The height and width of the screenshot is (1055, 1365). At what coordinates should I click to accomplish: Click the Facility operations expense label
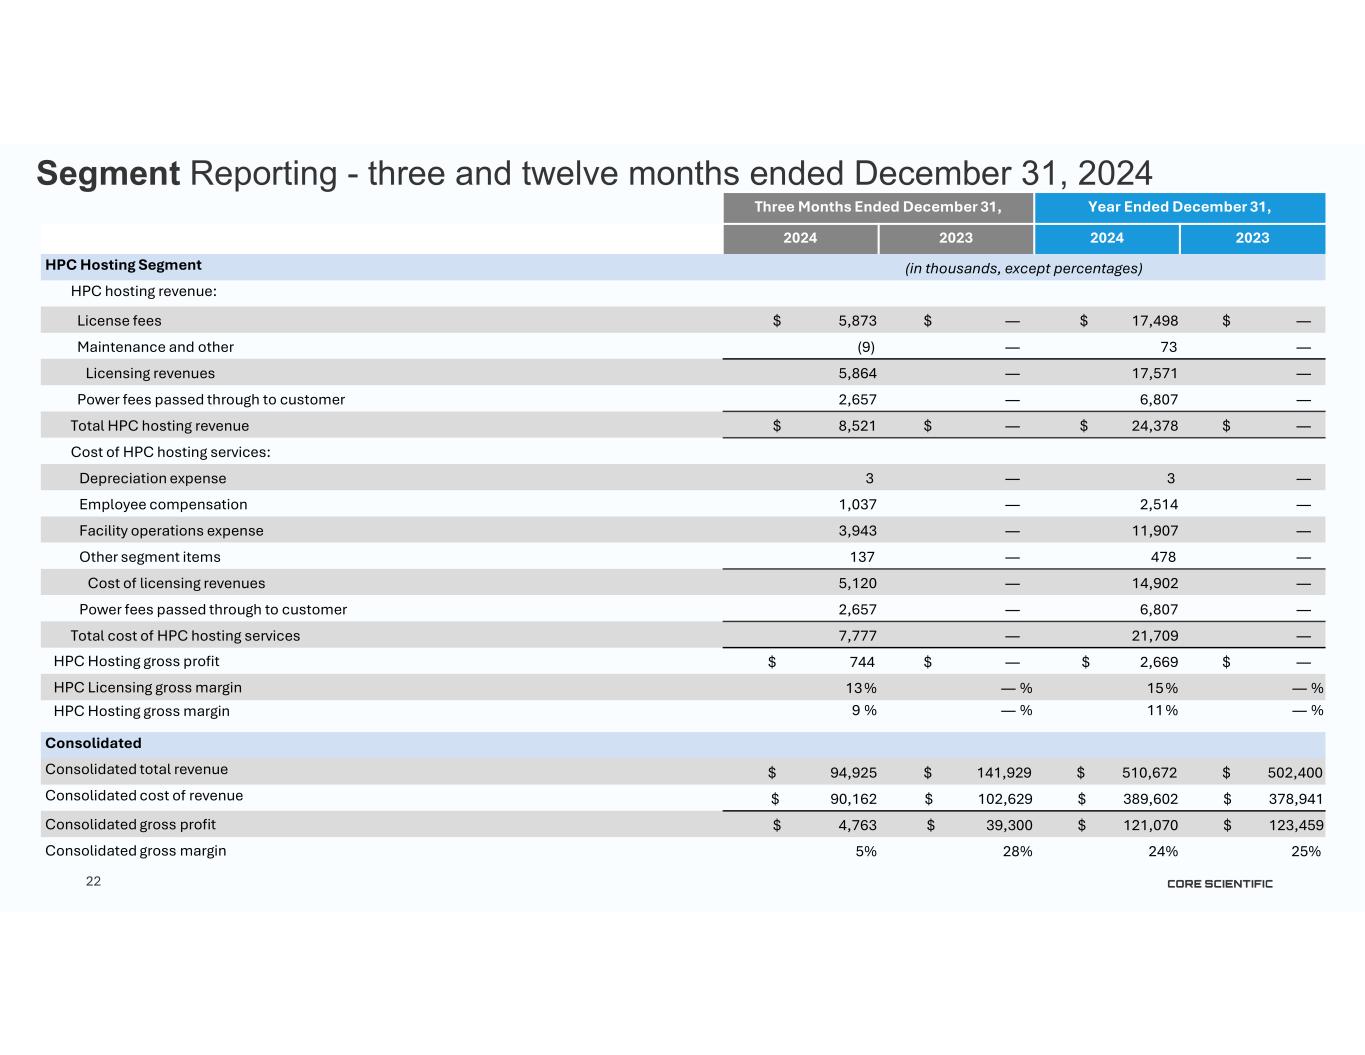click(x=171, y=531)
